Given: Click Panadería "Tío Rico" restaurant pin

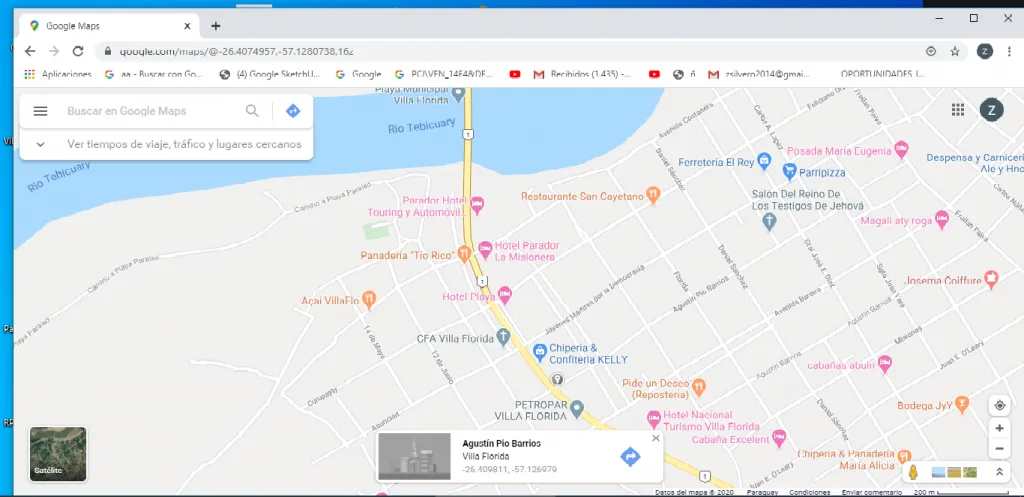Looking at the screenshot, I should pos(464,253).
